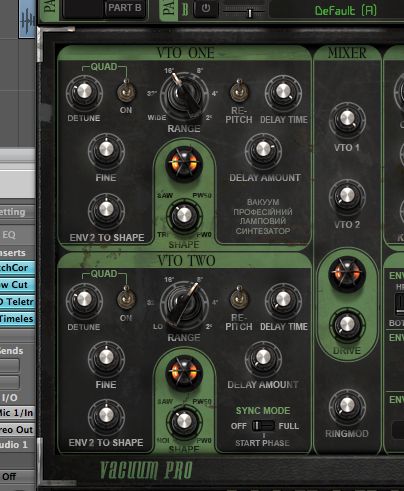Click the VTO One Env 2 To Shape knob

click(x=106, y=210)
